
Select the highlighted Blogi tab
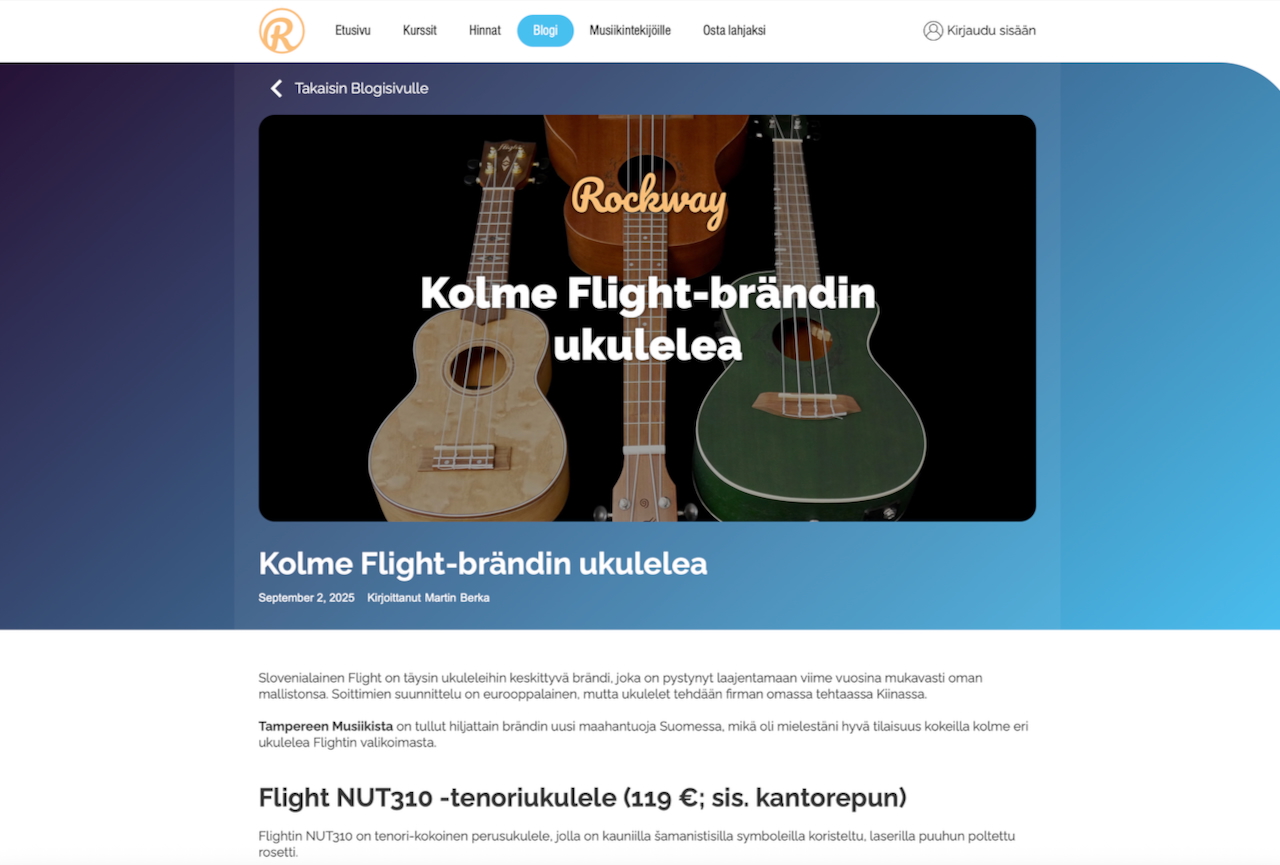click(x=545, y=31)
